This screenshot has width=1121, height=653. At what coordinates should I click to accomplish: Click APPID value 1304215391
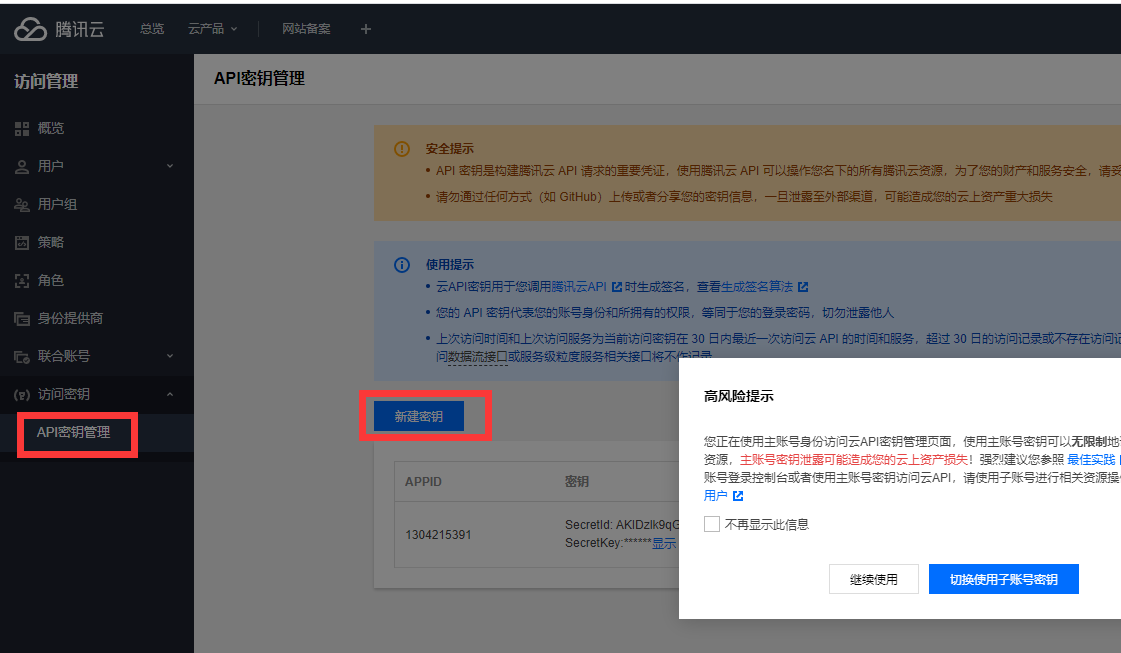coord(438,535)
